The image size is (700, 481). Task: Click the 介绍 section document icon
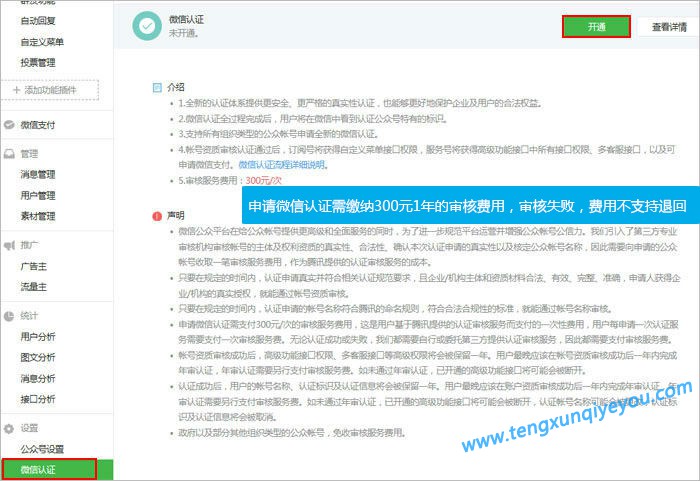[x=157, y=88]
